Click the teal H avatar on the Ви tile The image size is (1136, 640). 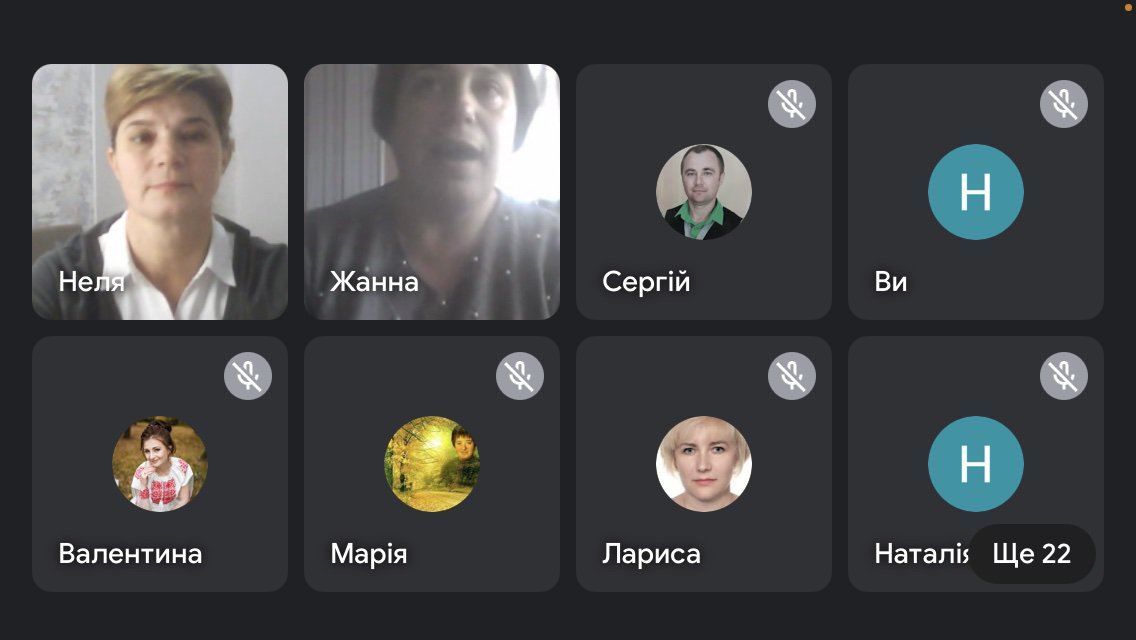click(x=976, y=191)
